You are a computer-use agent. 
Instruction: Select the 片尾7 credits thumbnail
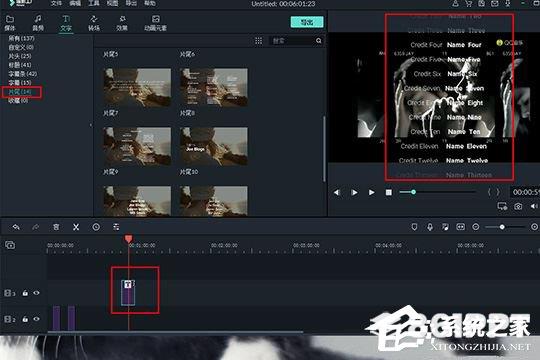coord(137,146)
